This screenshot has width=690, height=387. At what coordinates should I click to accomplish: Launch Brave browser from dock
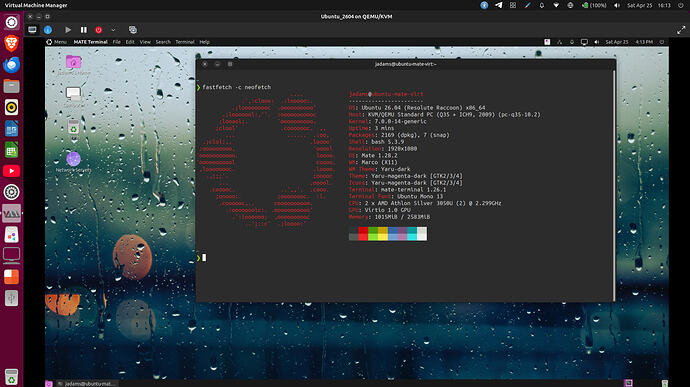click(11, 43)
